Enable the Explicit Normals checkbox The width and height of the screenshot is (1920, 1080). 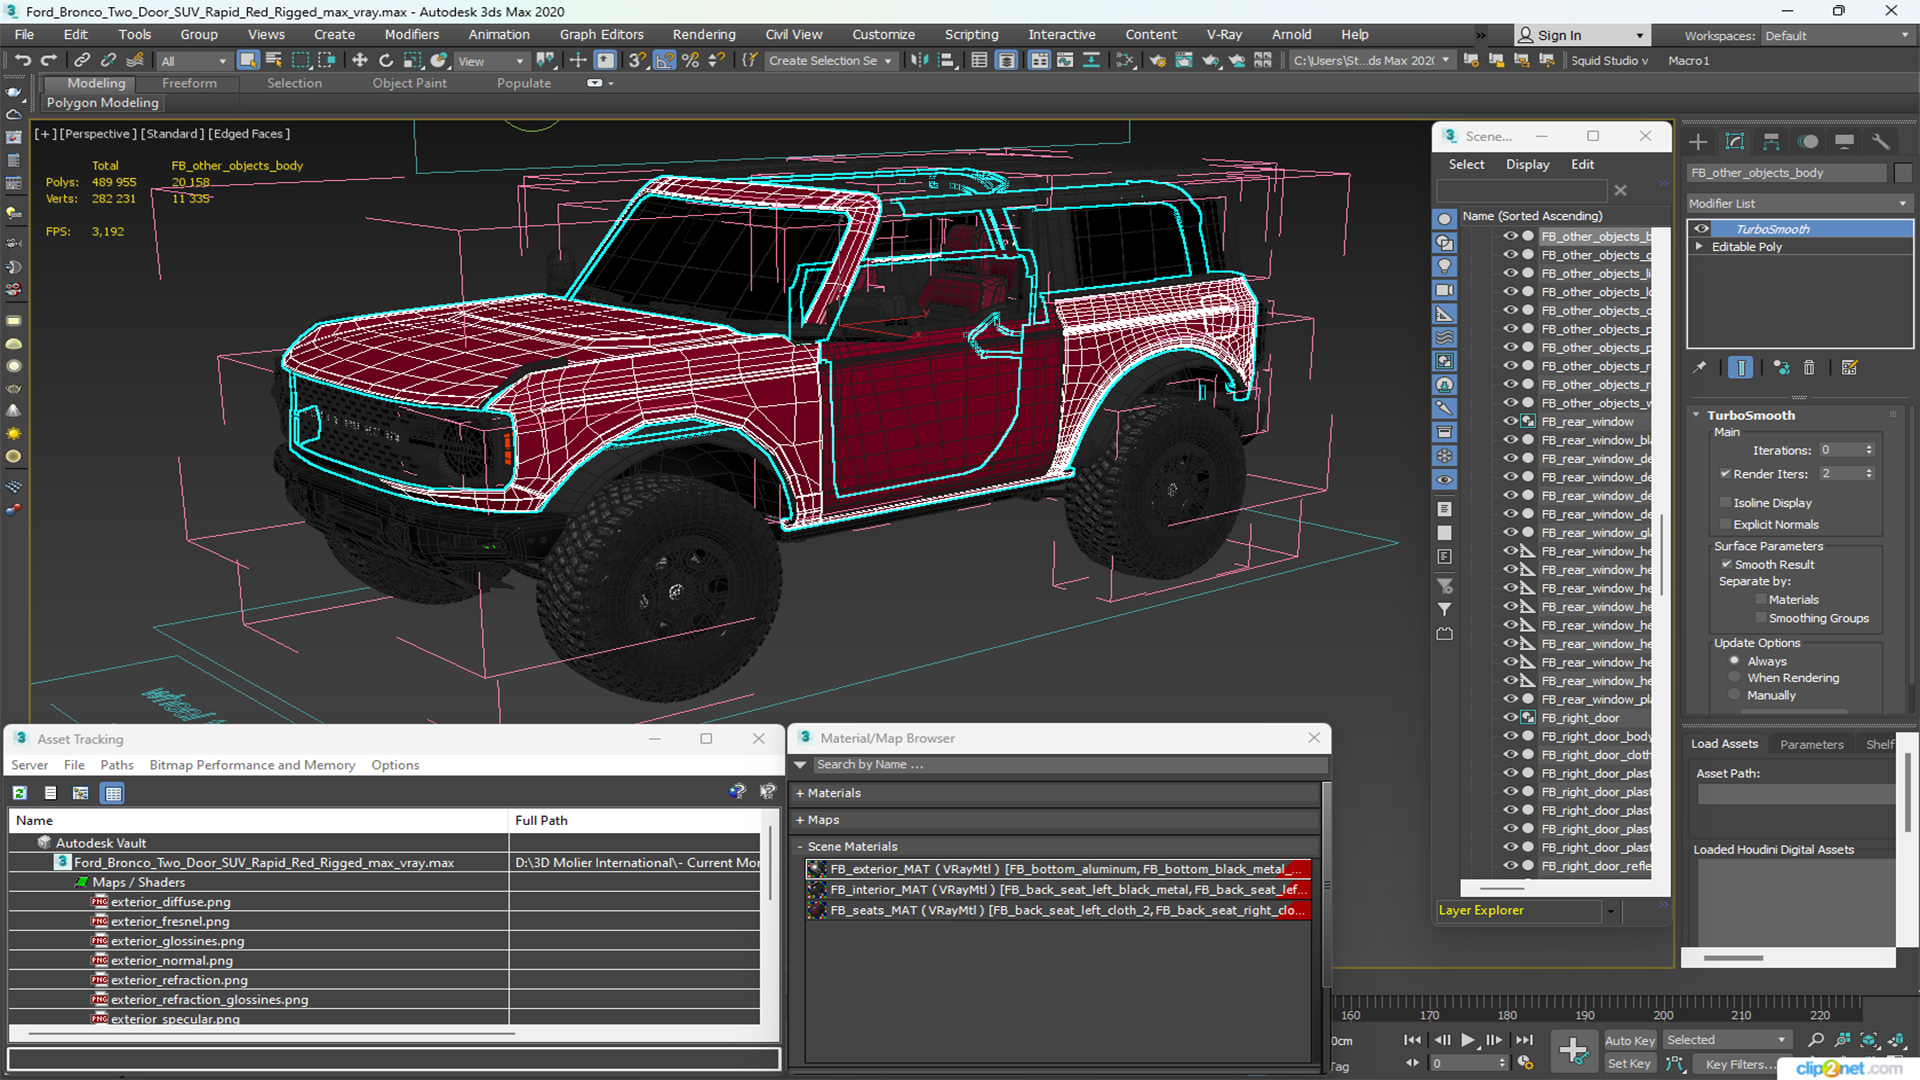click(x=1725, y=525)
